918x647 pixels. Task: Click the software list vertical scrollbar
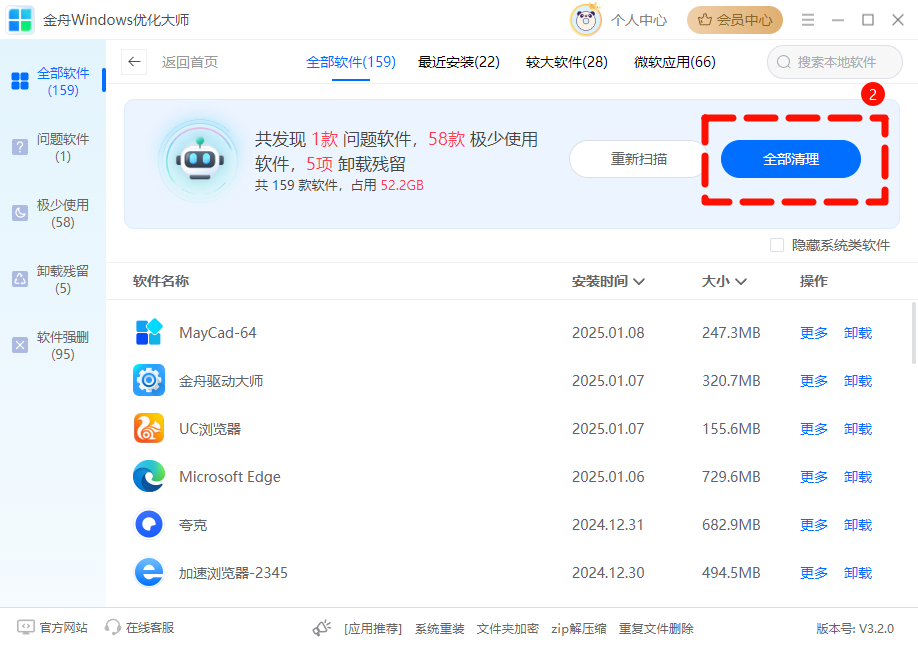click(x=914, y=333)
